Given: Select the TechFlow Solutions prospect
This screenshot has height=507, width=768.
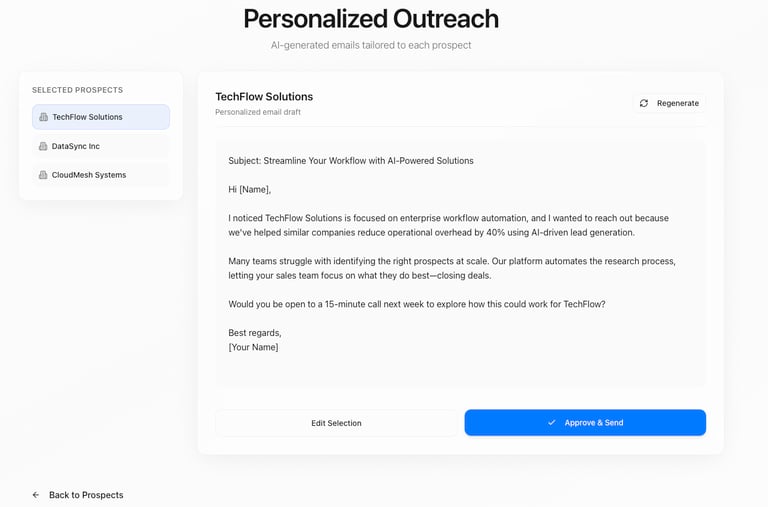Looking at the screenshot, I should click(100, 117).
